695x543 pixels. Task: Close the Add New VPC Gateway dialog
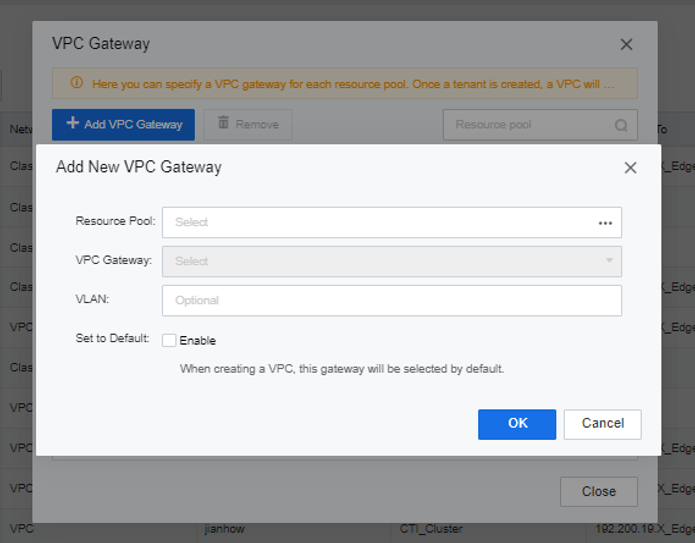pyautogui.click(x=630, y=167)
